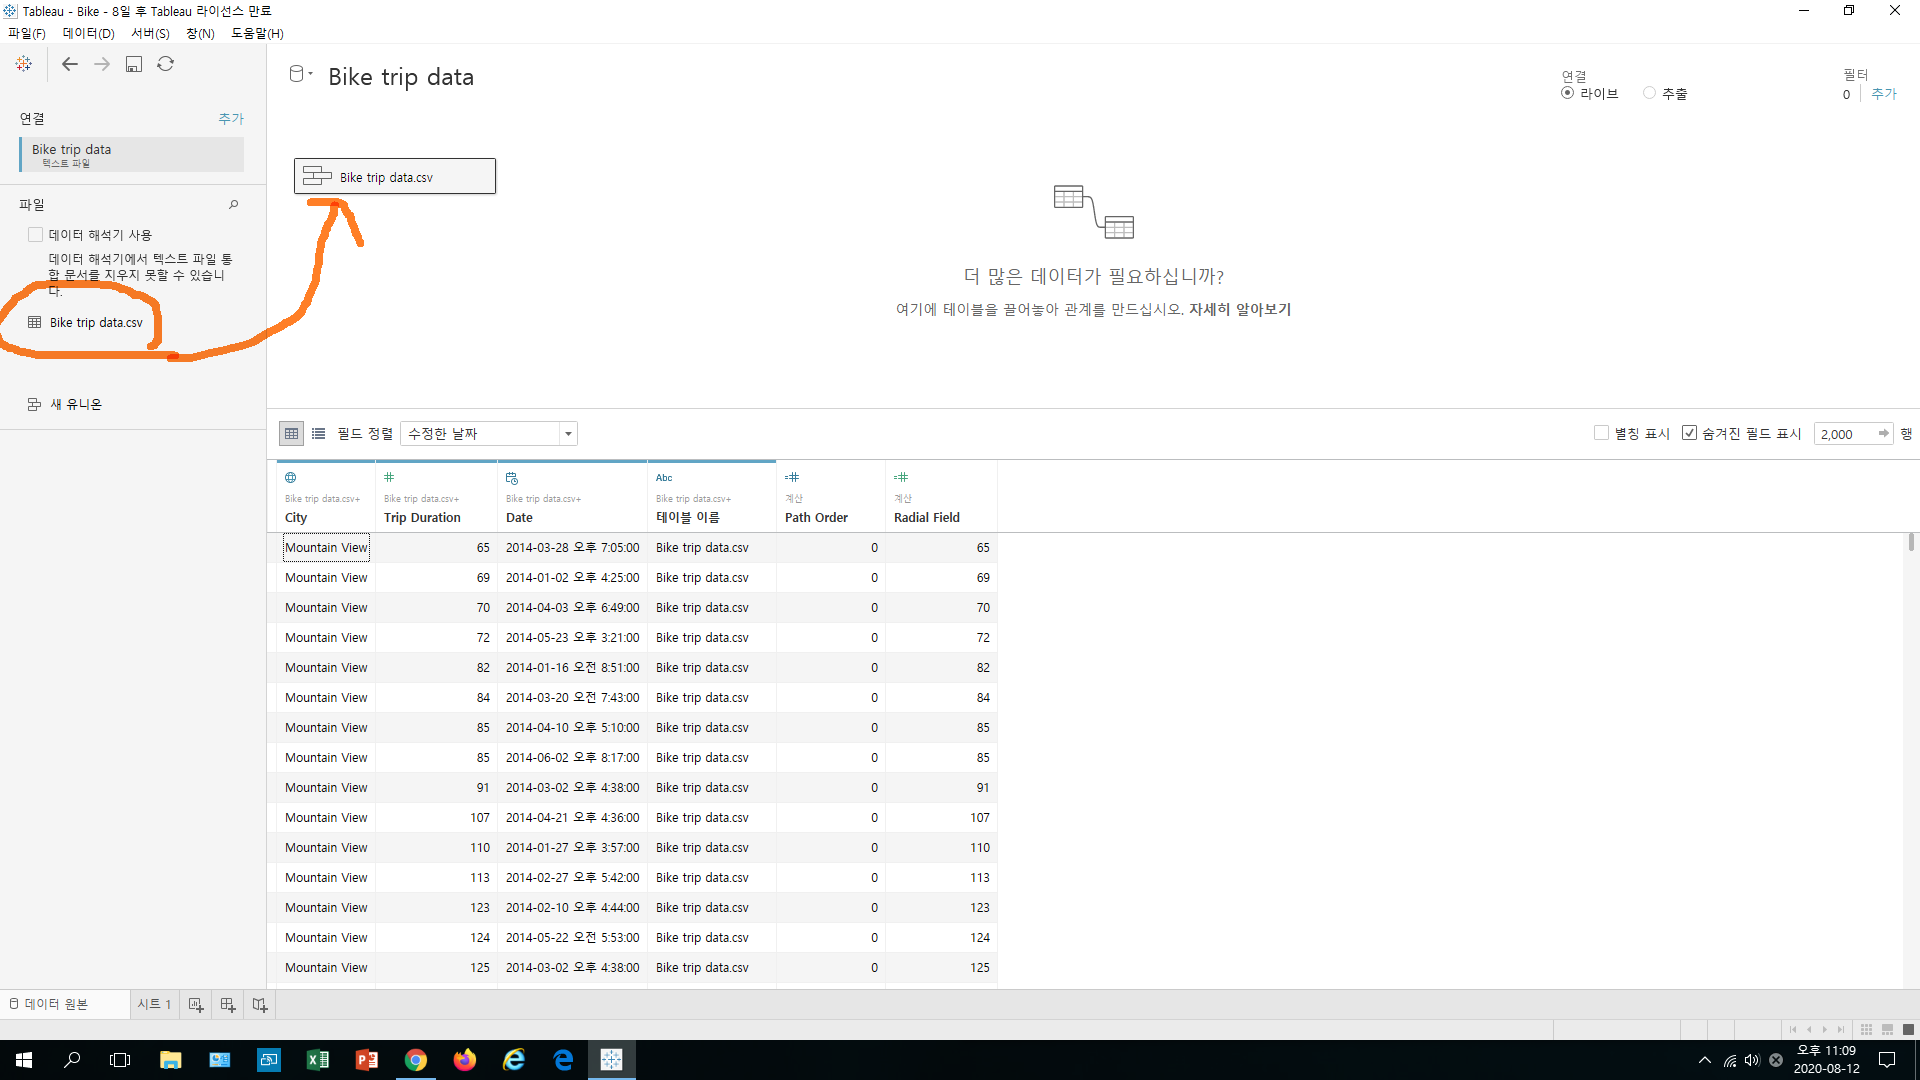Select the 추출 connection radio button
The image size is (1920, 1080).
click(1649, 93)
